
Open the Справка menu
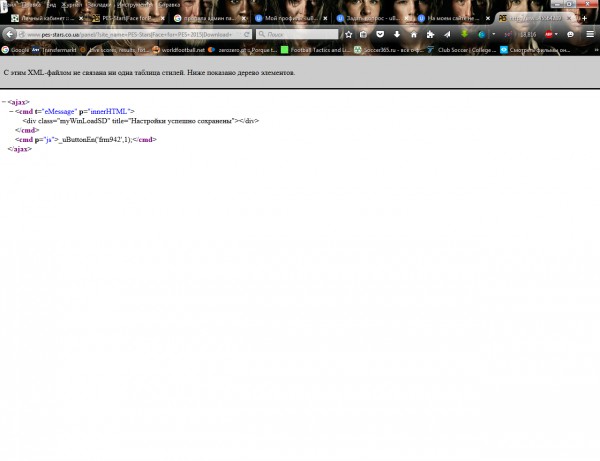[x=169, y=5]
